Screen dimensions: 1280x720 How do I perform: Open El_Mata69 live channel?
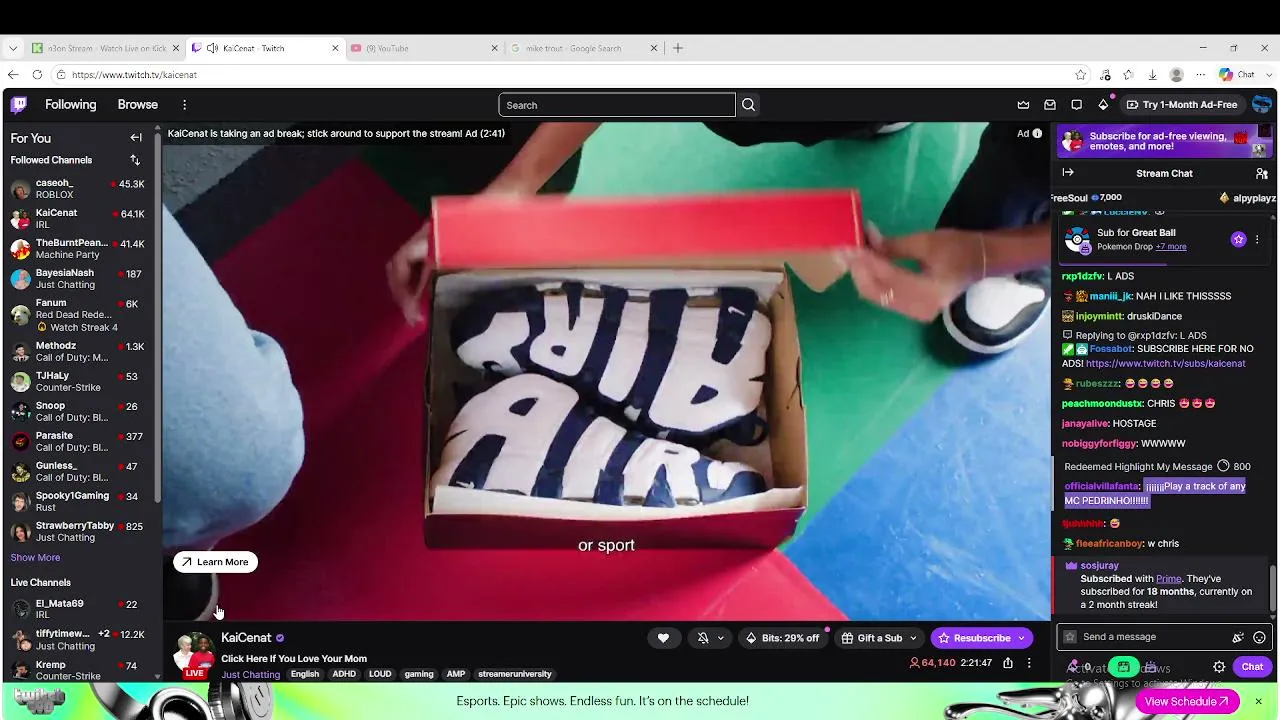[x=78, y=609]
